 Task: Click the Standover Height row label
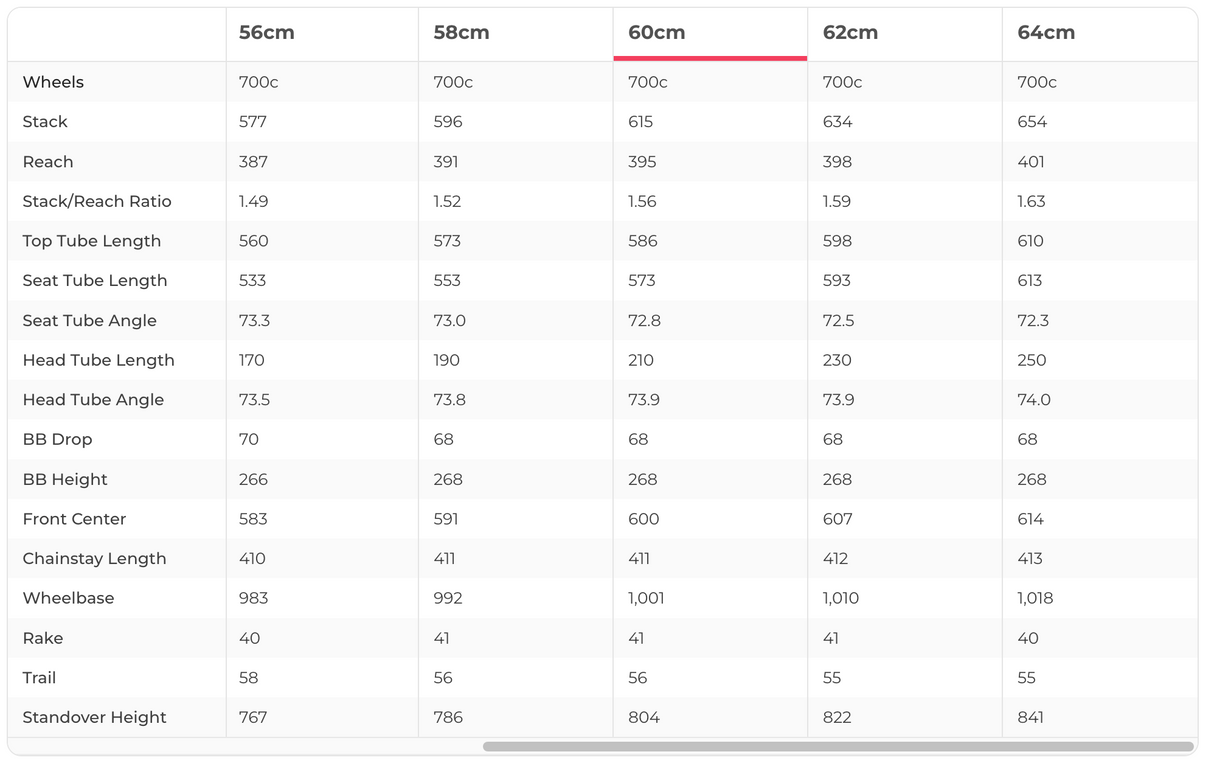tap(94, 717)
